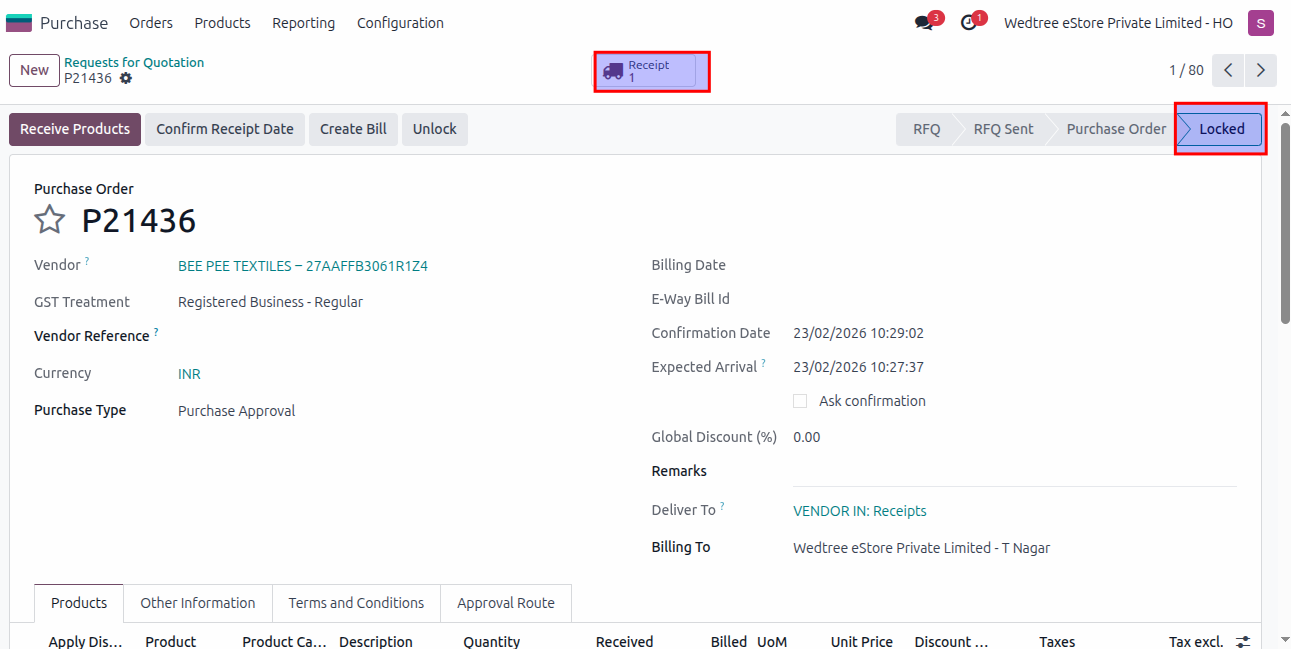Enable the Ask confirmation checkbox
Screen dimensions: 1291x649
click(x=800, y=401)
